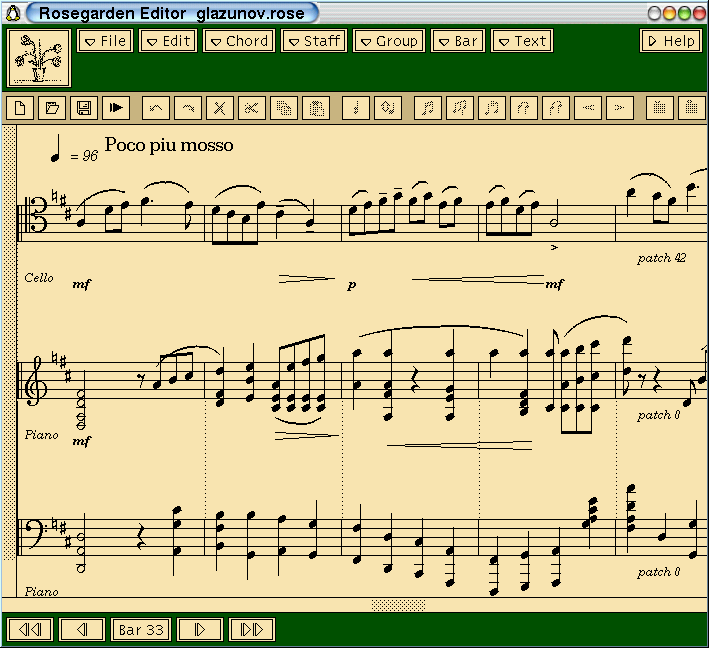
Task: Click the Bar 33 indicator button
Action: (x=141, y=629)
